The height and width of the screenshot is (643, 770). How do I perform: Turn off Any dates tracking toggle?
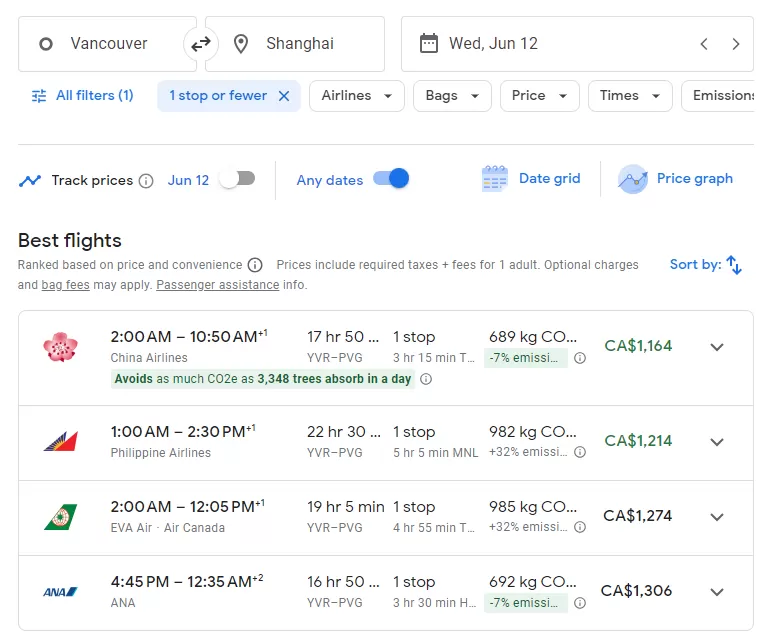391,178
